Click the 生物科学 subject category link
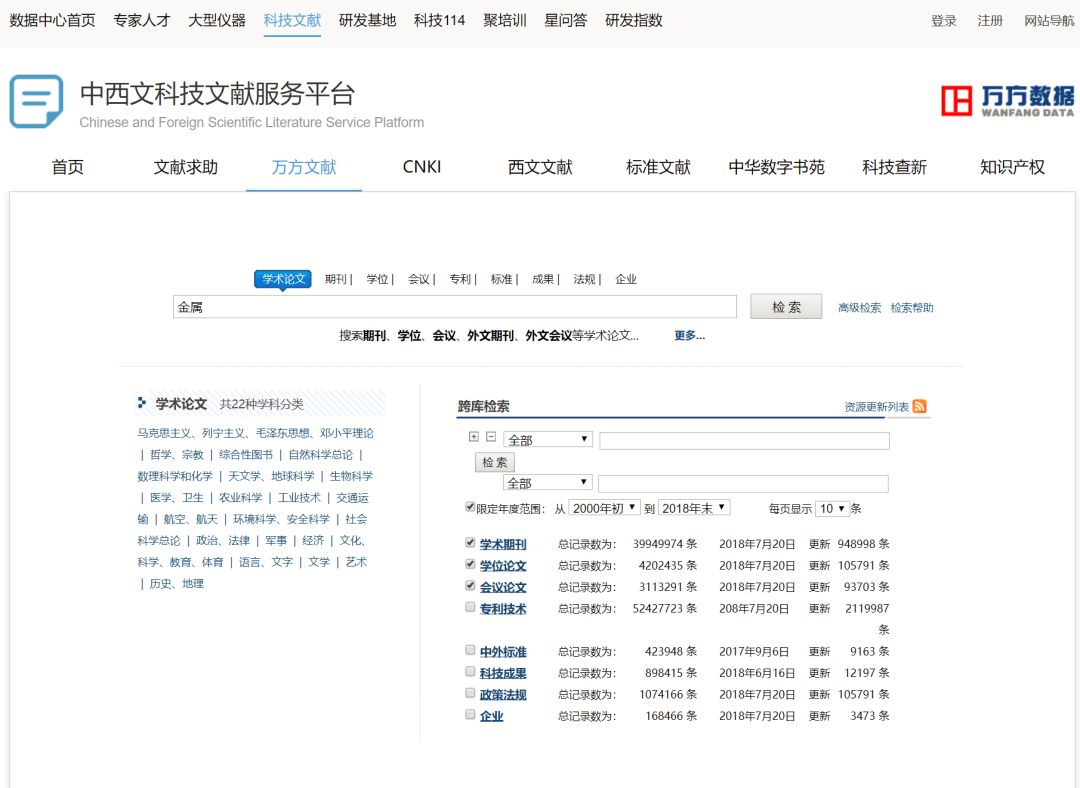This screenshot has height=788, width=1080. pyautogui.click(x=351, y=476)
